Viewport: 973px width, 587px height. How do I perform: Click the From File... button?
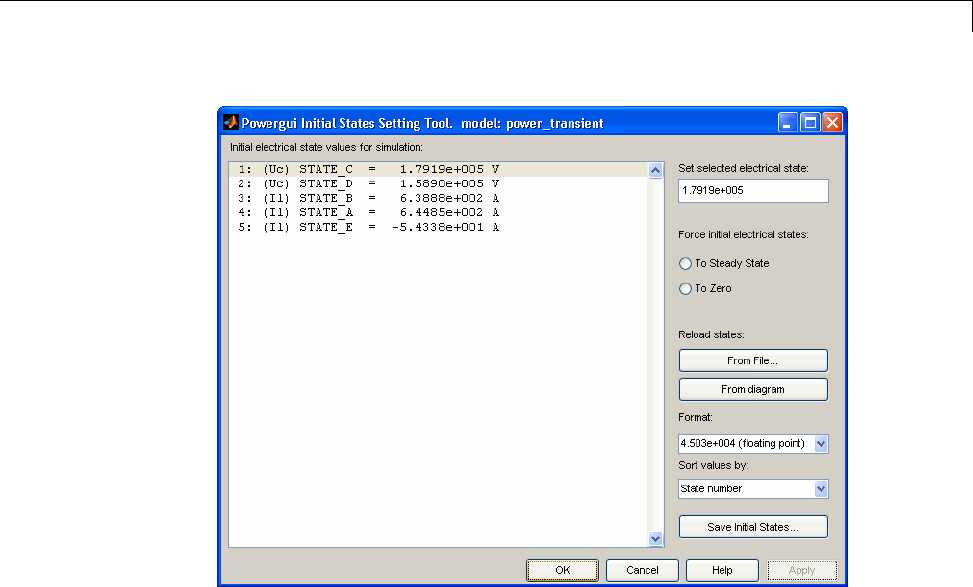[x=753, y=361]
